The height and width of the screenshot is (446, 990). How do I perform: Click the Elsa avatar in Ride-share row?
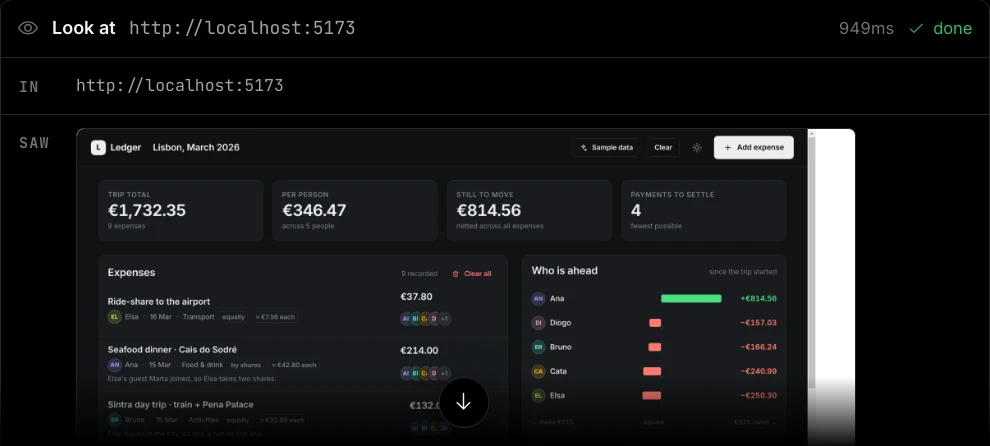(x=114, y=317)
